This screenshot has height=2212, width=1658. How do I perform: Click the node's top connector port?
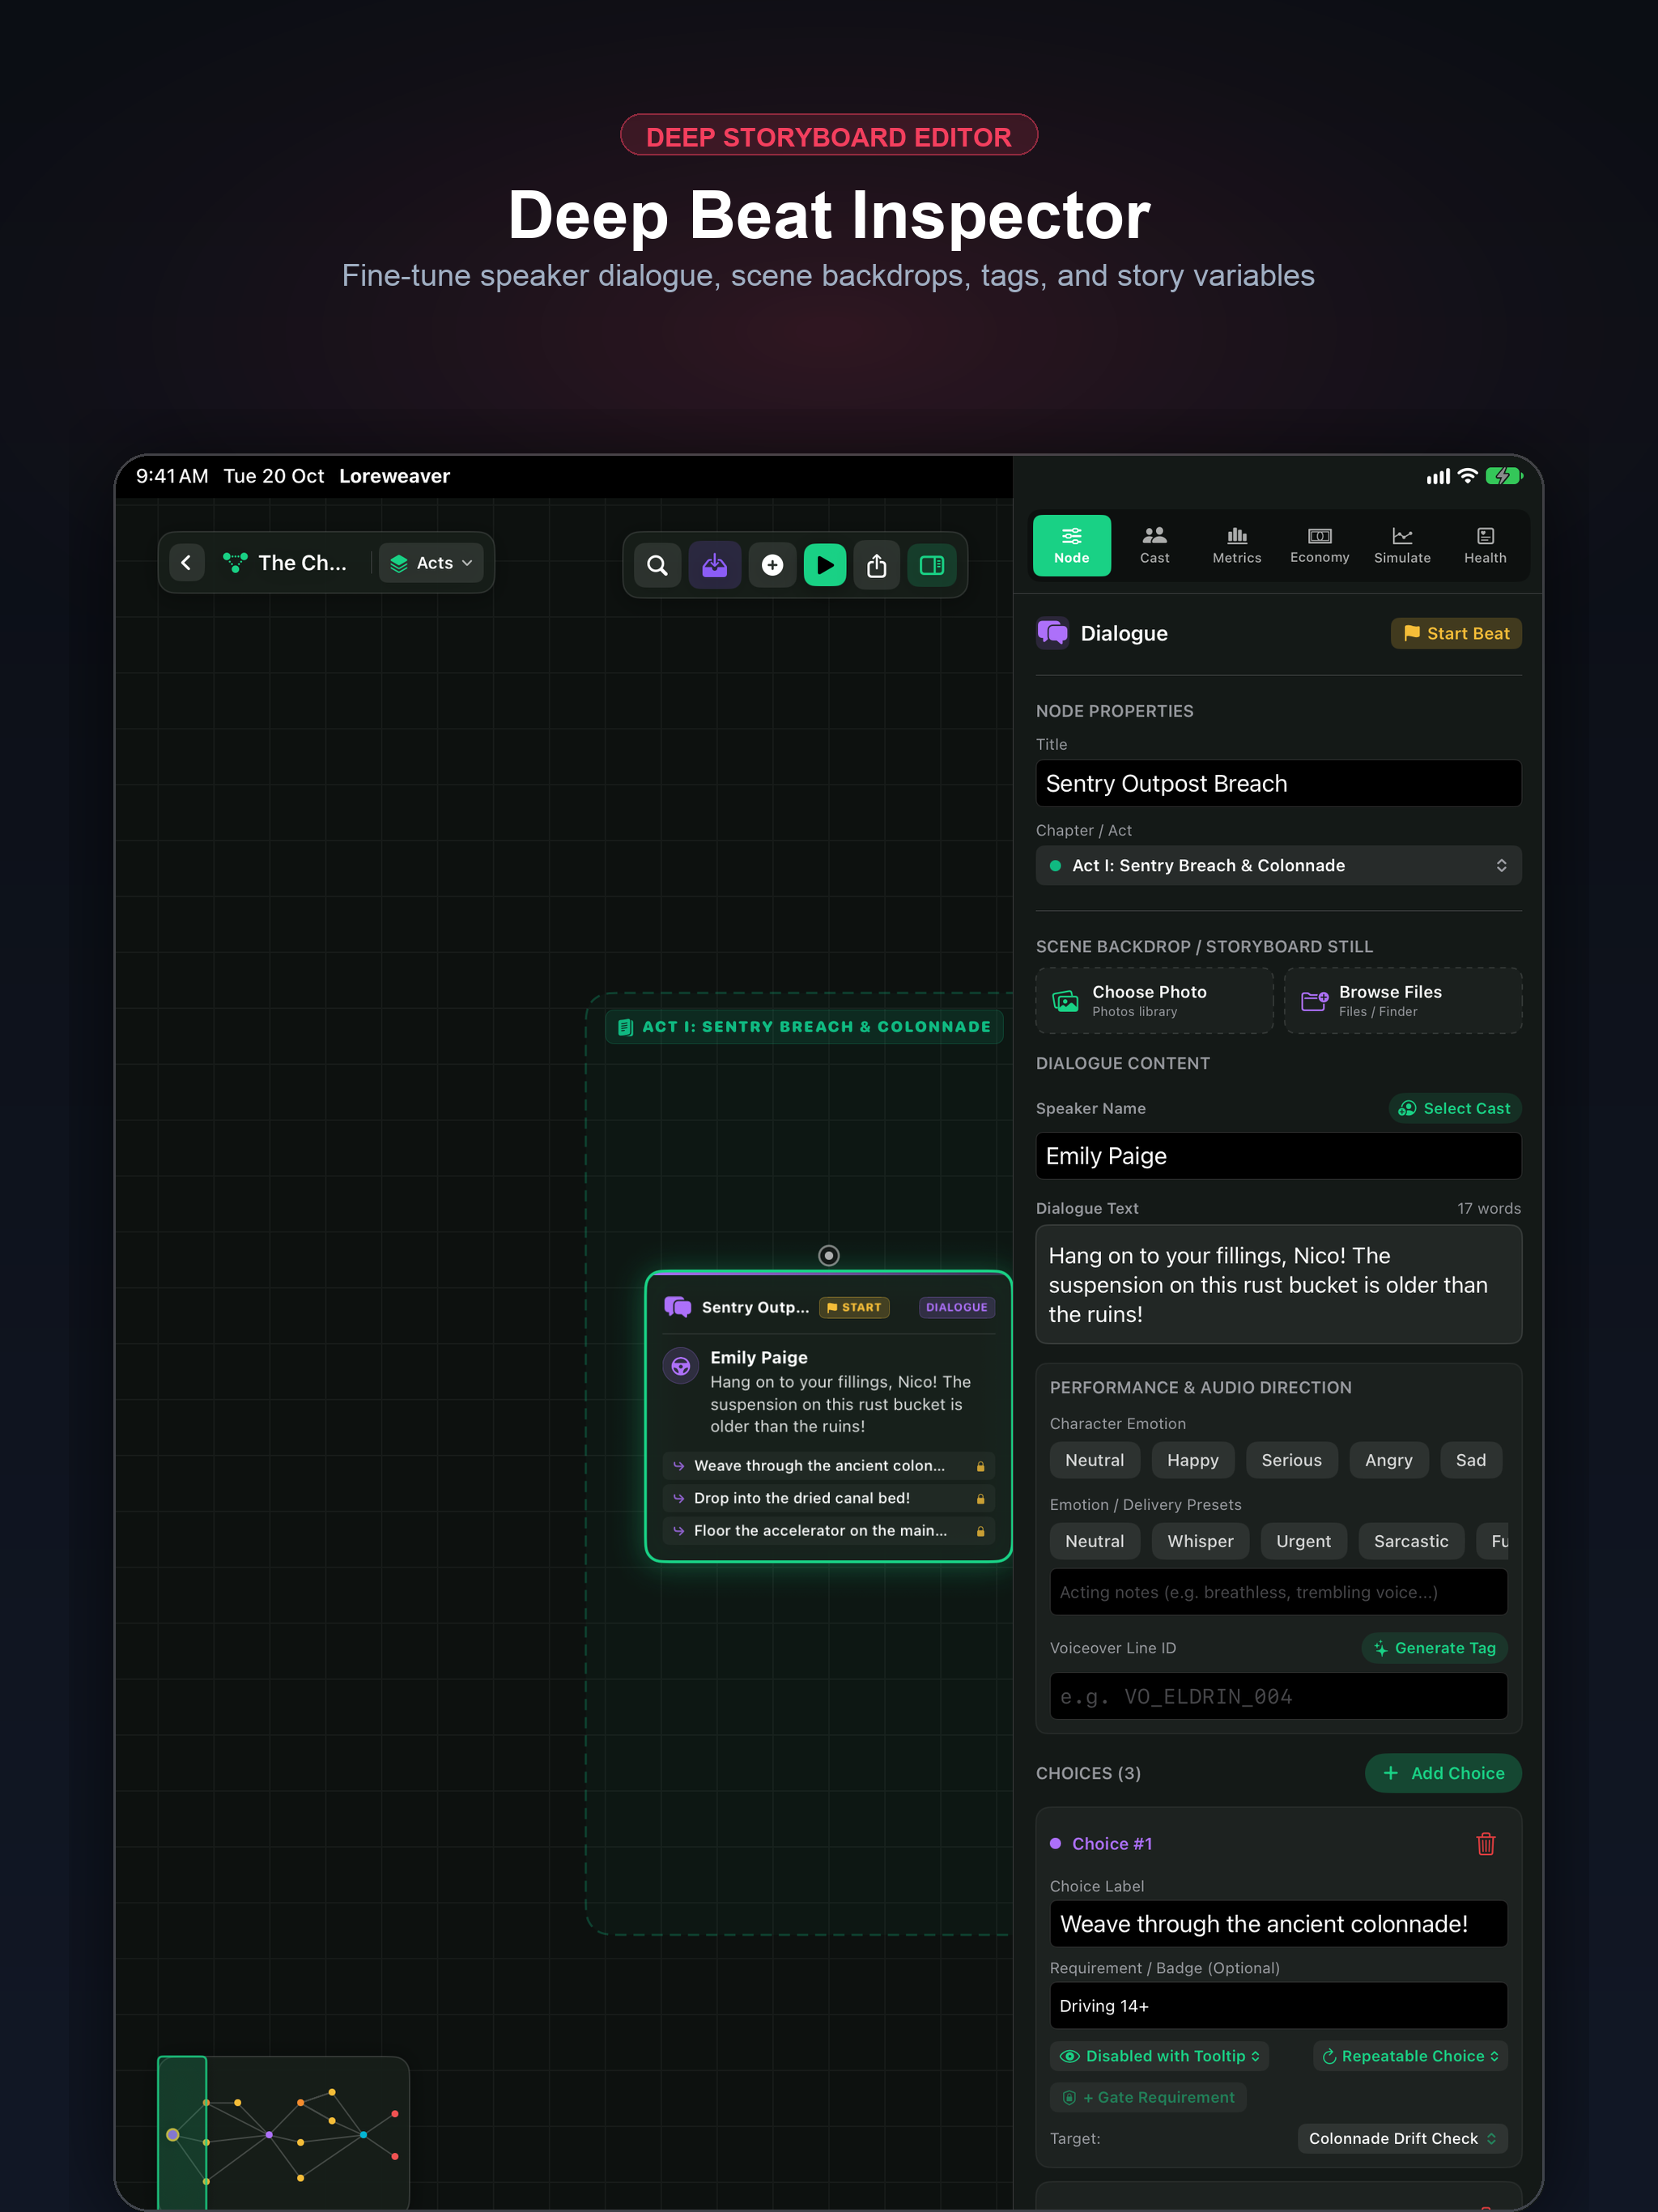click(x=829, y=1255)
